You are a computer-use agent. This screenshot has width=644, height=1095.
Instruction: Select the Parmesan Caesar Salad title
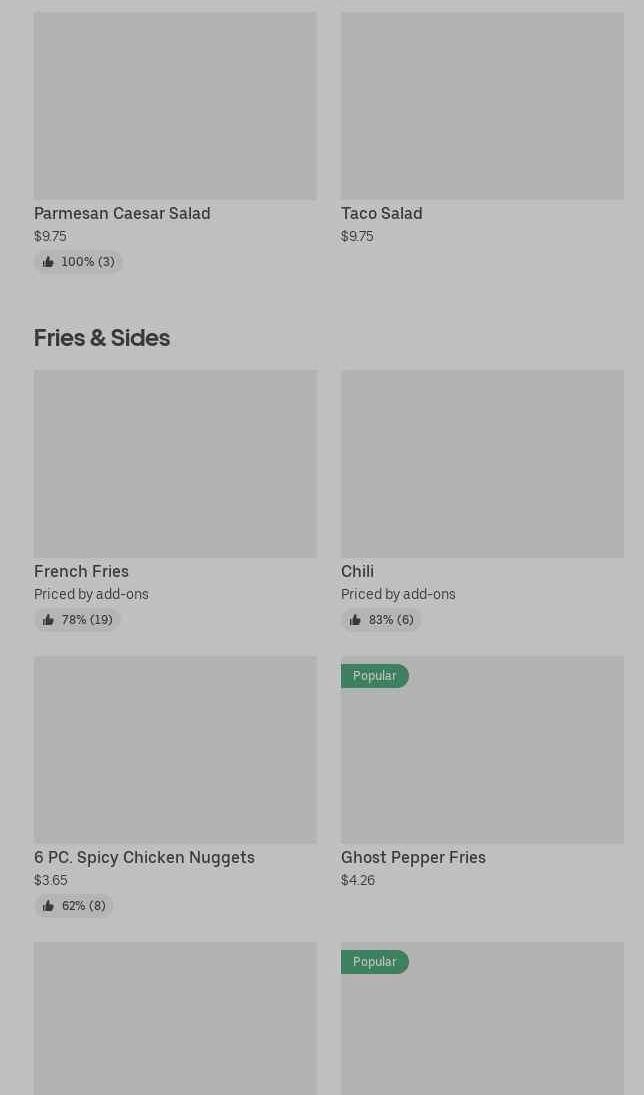122,214
